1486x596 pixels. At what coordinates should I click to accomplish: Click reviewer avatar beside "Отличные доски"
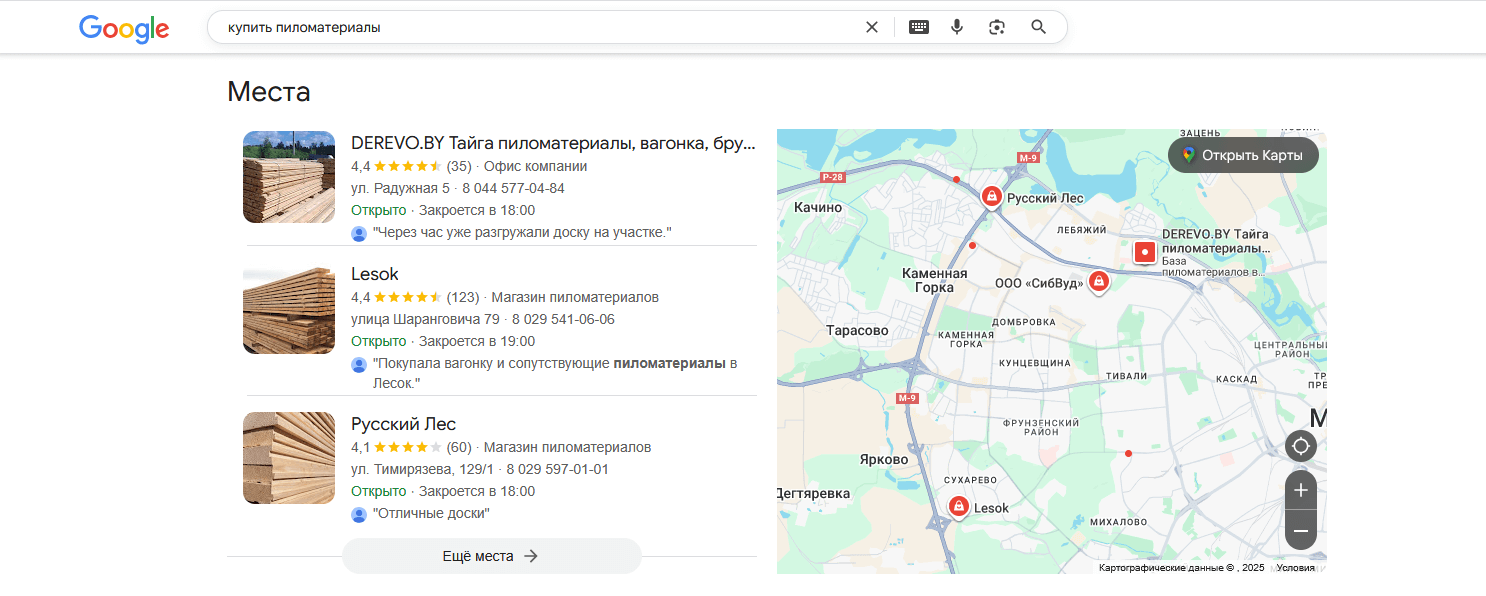pos(359,514)
